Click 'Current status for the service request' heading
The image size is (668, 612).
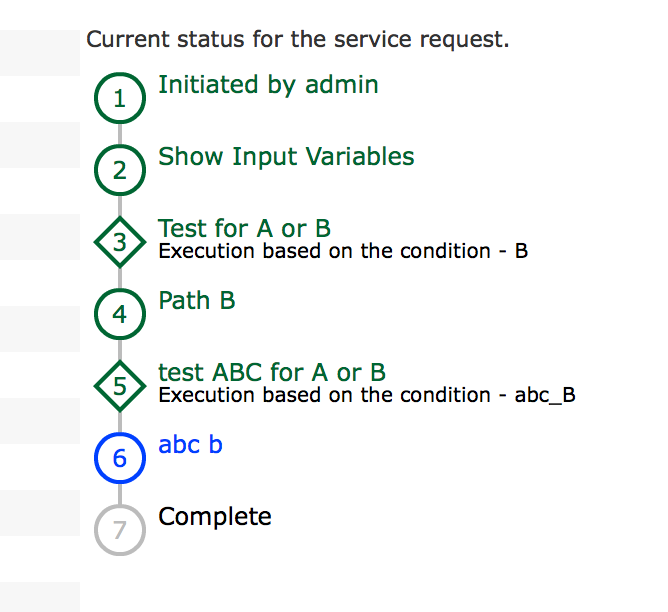[298, 40]
